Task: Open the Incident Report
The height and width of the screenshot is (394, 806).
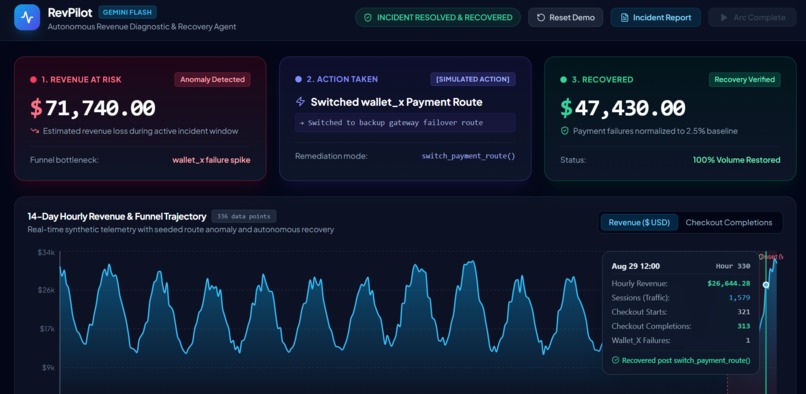Action: (655, 17)
